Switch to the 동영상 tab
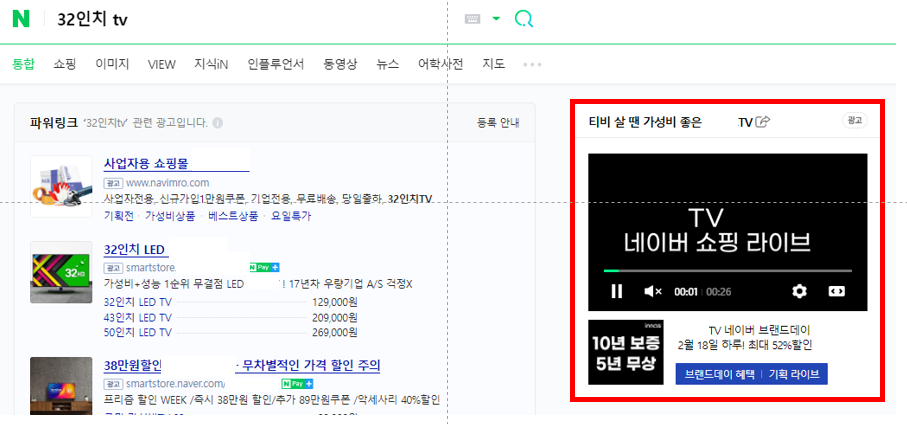 click(340, 64)
